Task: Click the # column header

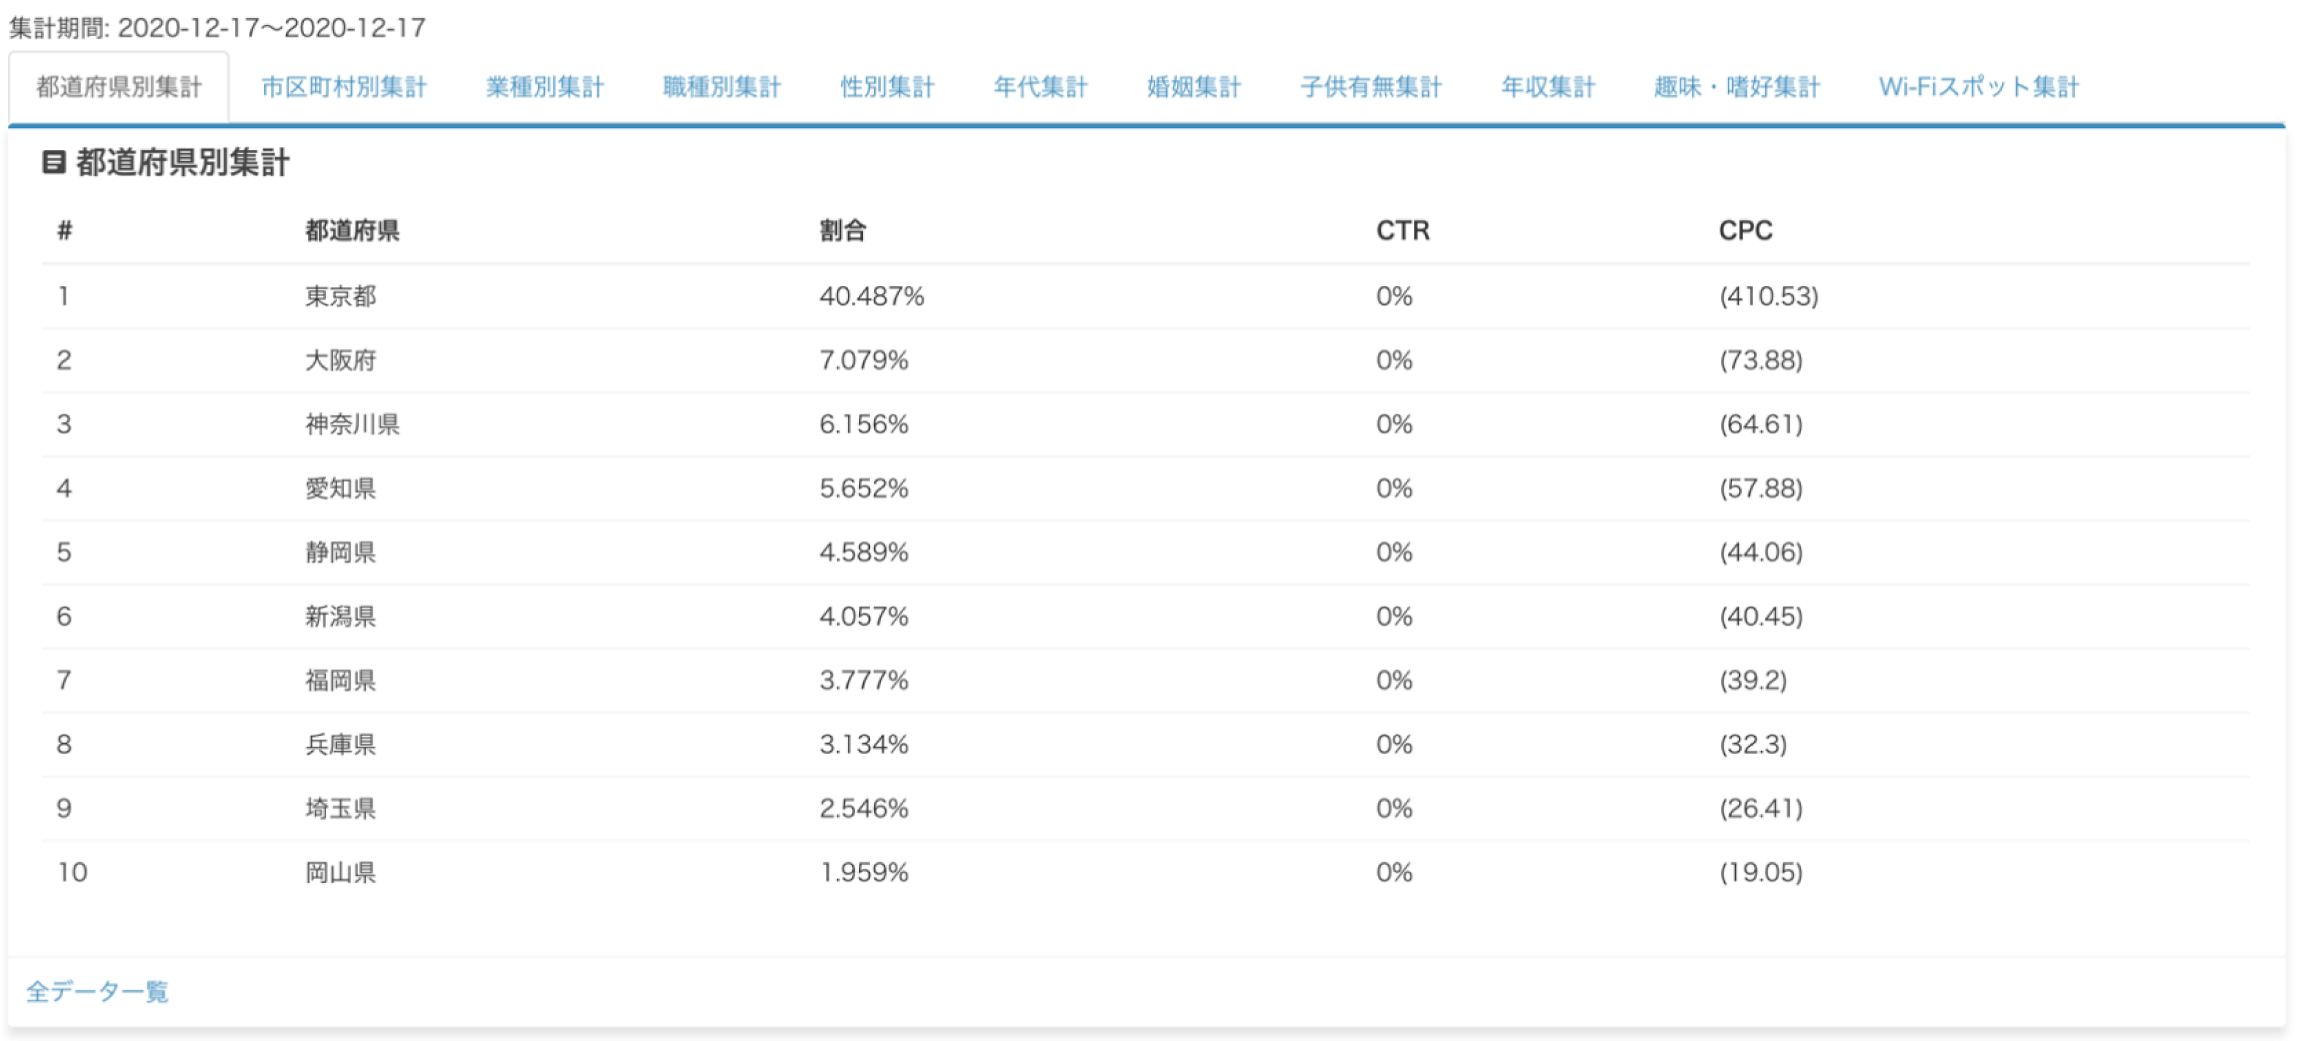Action: coord(65,231)
